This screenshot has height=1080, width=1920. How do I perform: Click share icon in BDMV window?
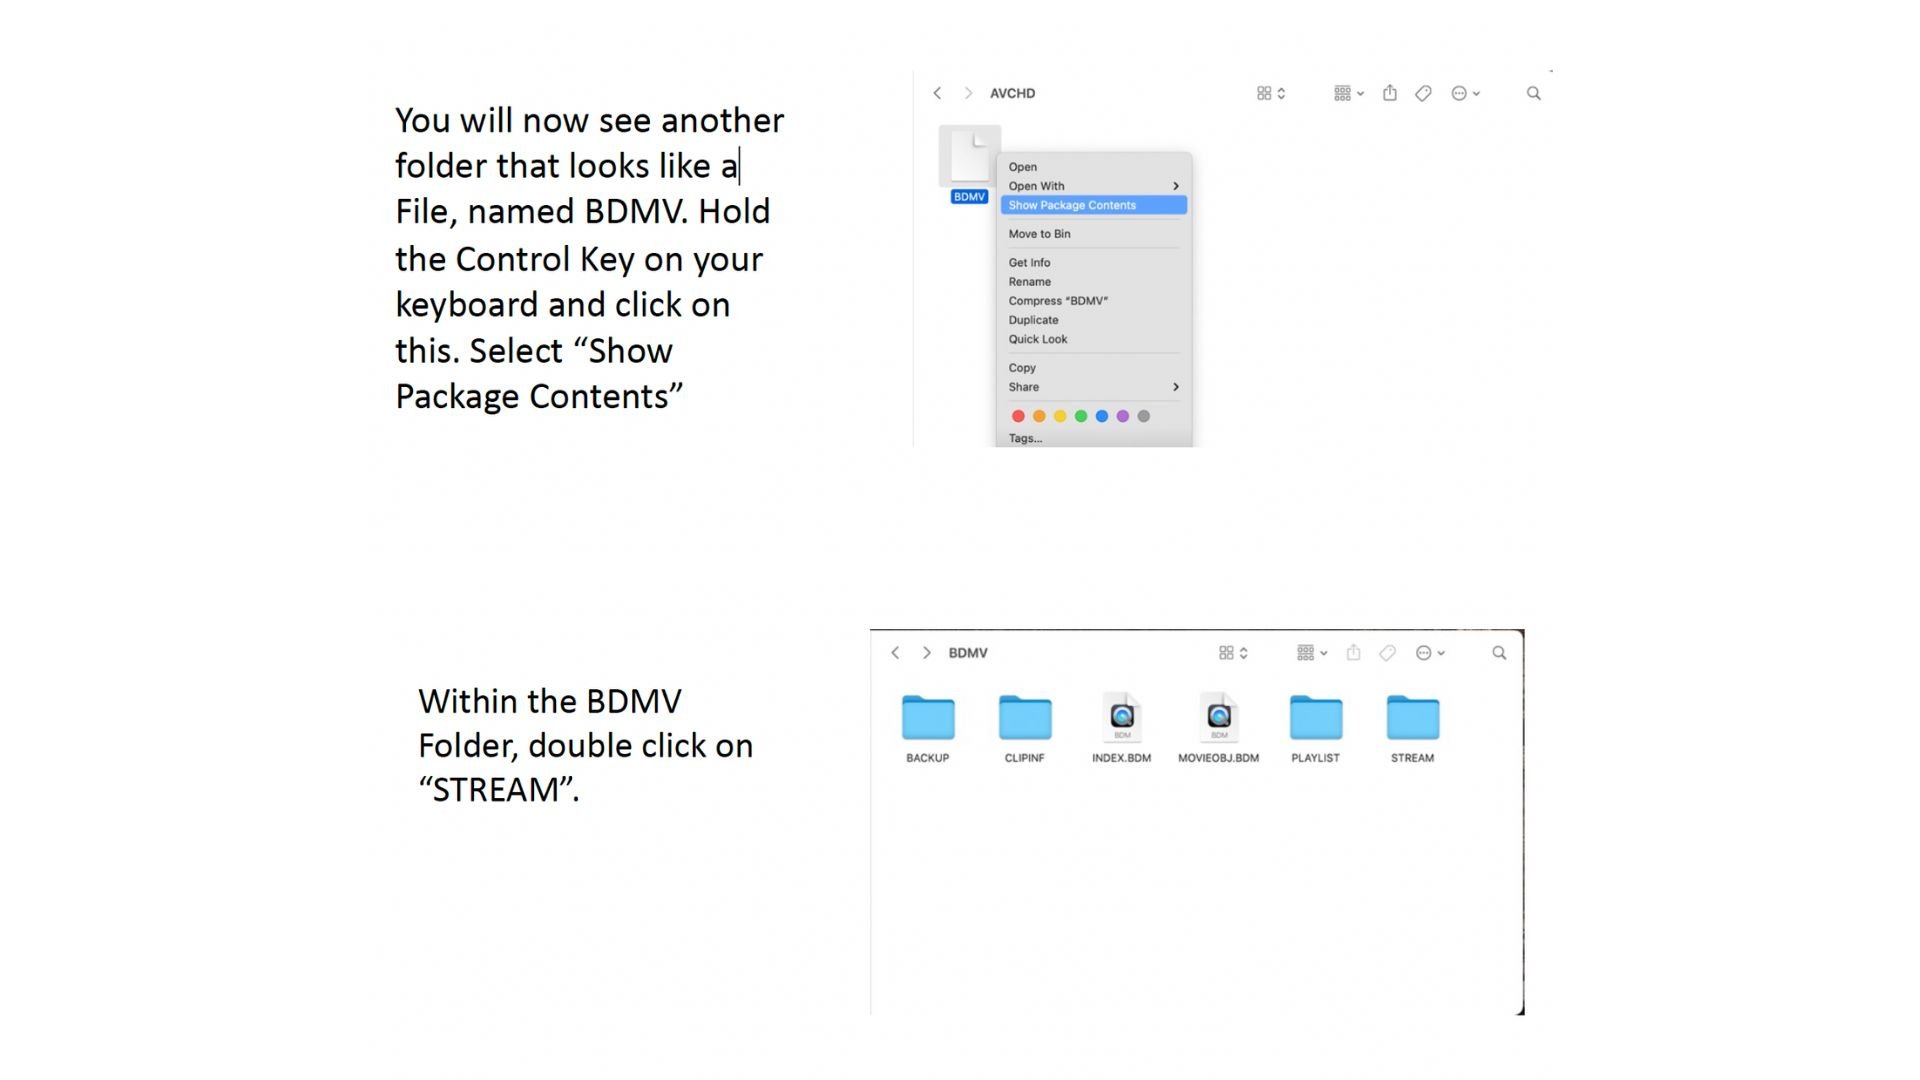pos(1353,652)
